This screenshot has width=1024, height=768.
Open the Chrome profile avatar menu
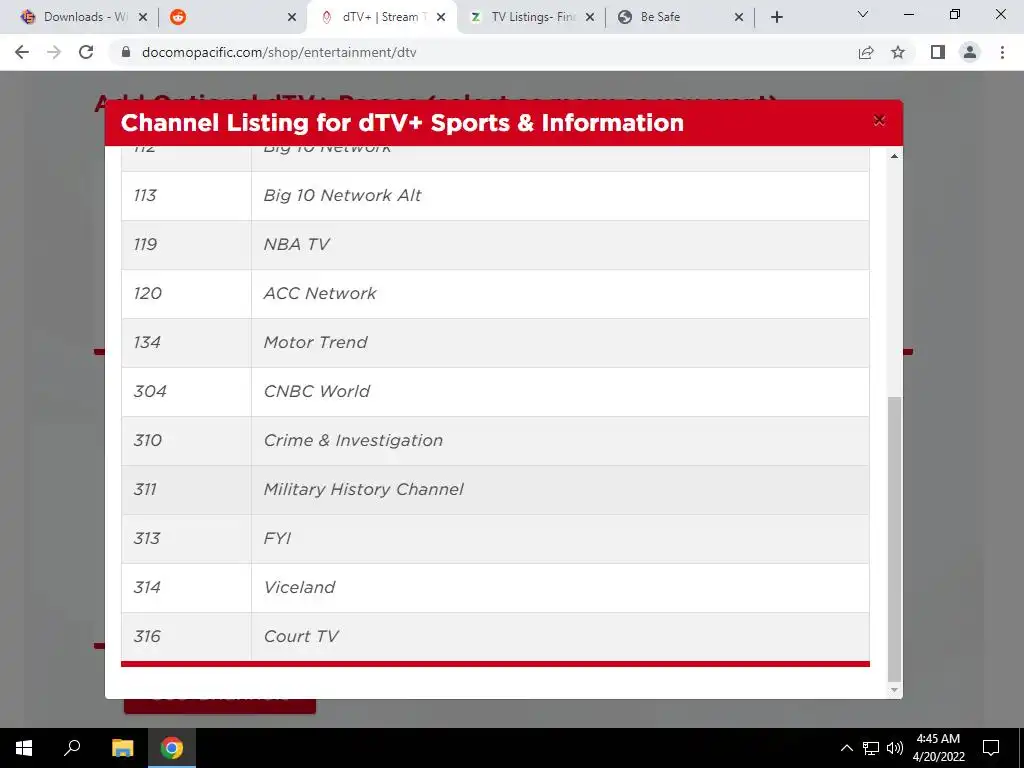970,52
